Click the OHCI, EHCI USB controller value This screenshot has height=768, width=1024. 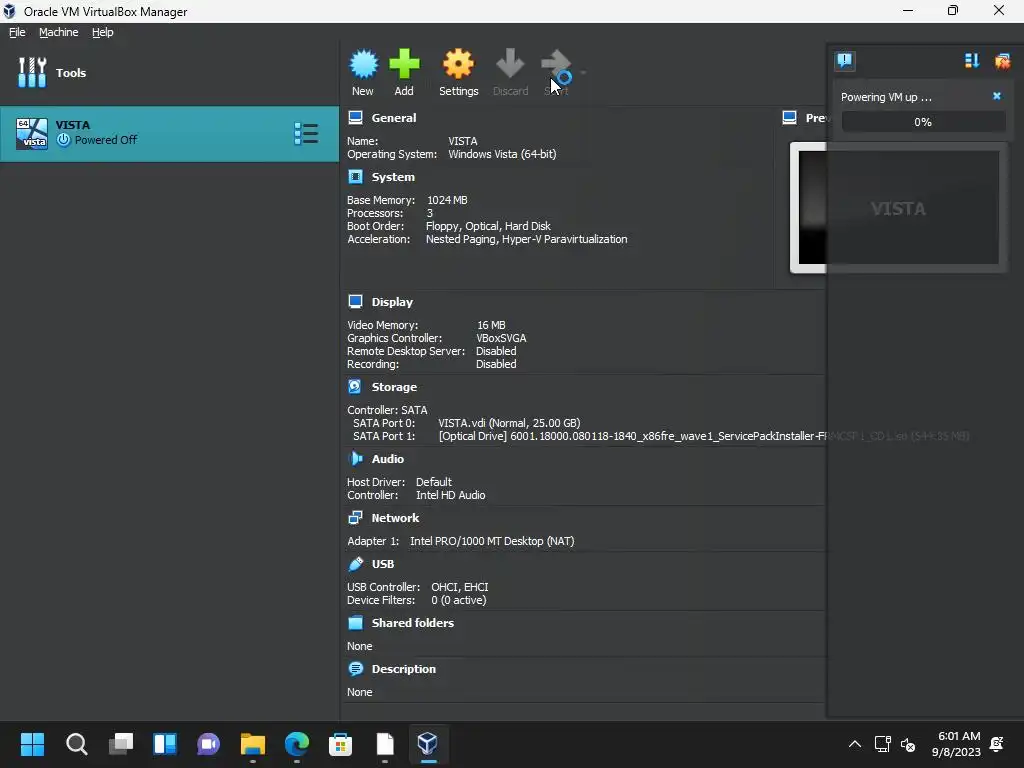(x=460, y=587)
